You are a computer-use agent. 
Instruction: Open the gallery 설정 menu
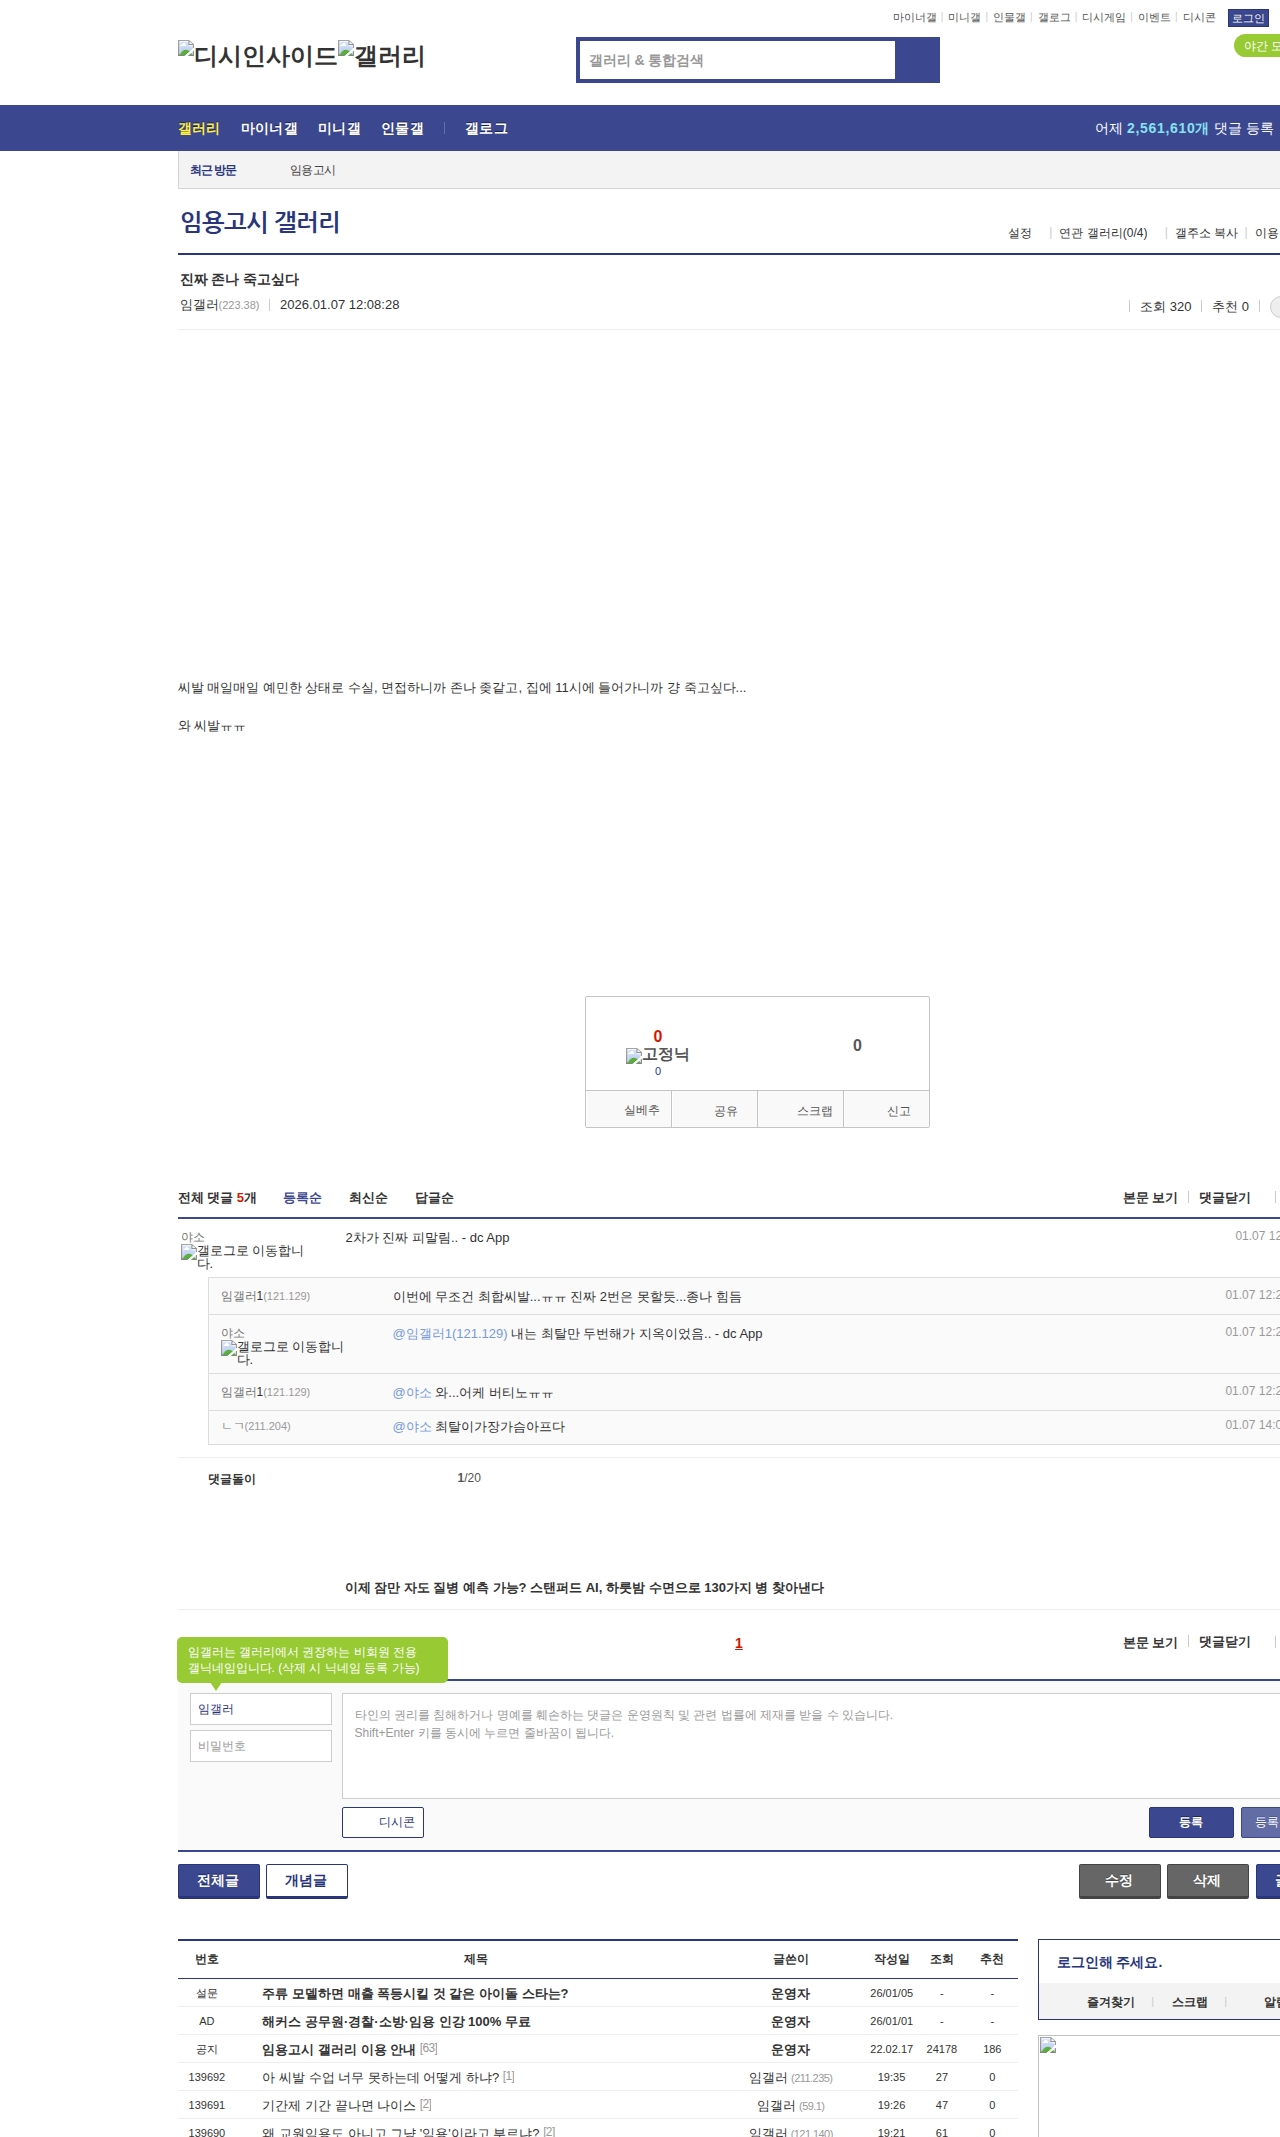point(1019,233)
